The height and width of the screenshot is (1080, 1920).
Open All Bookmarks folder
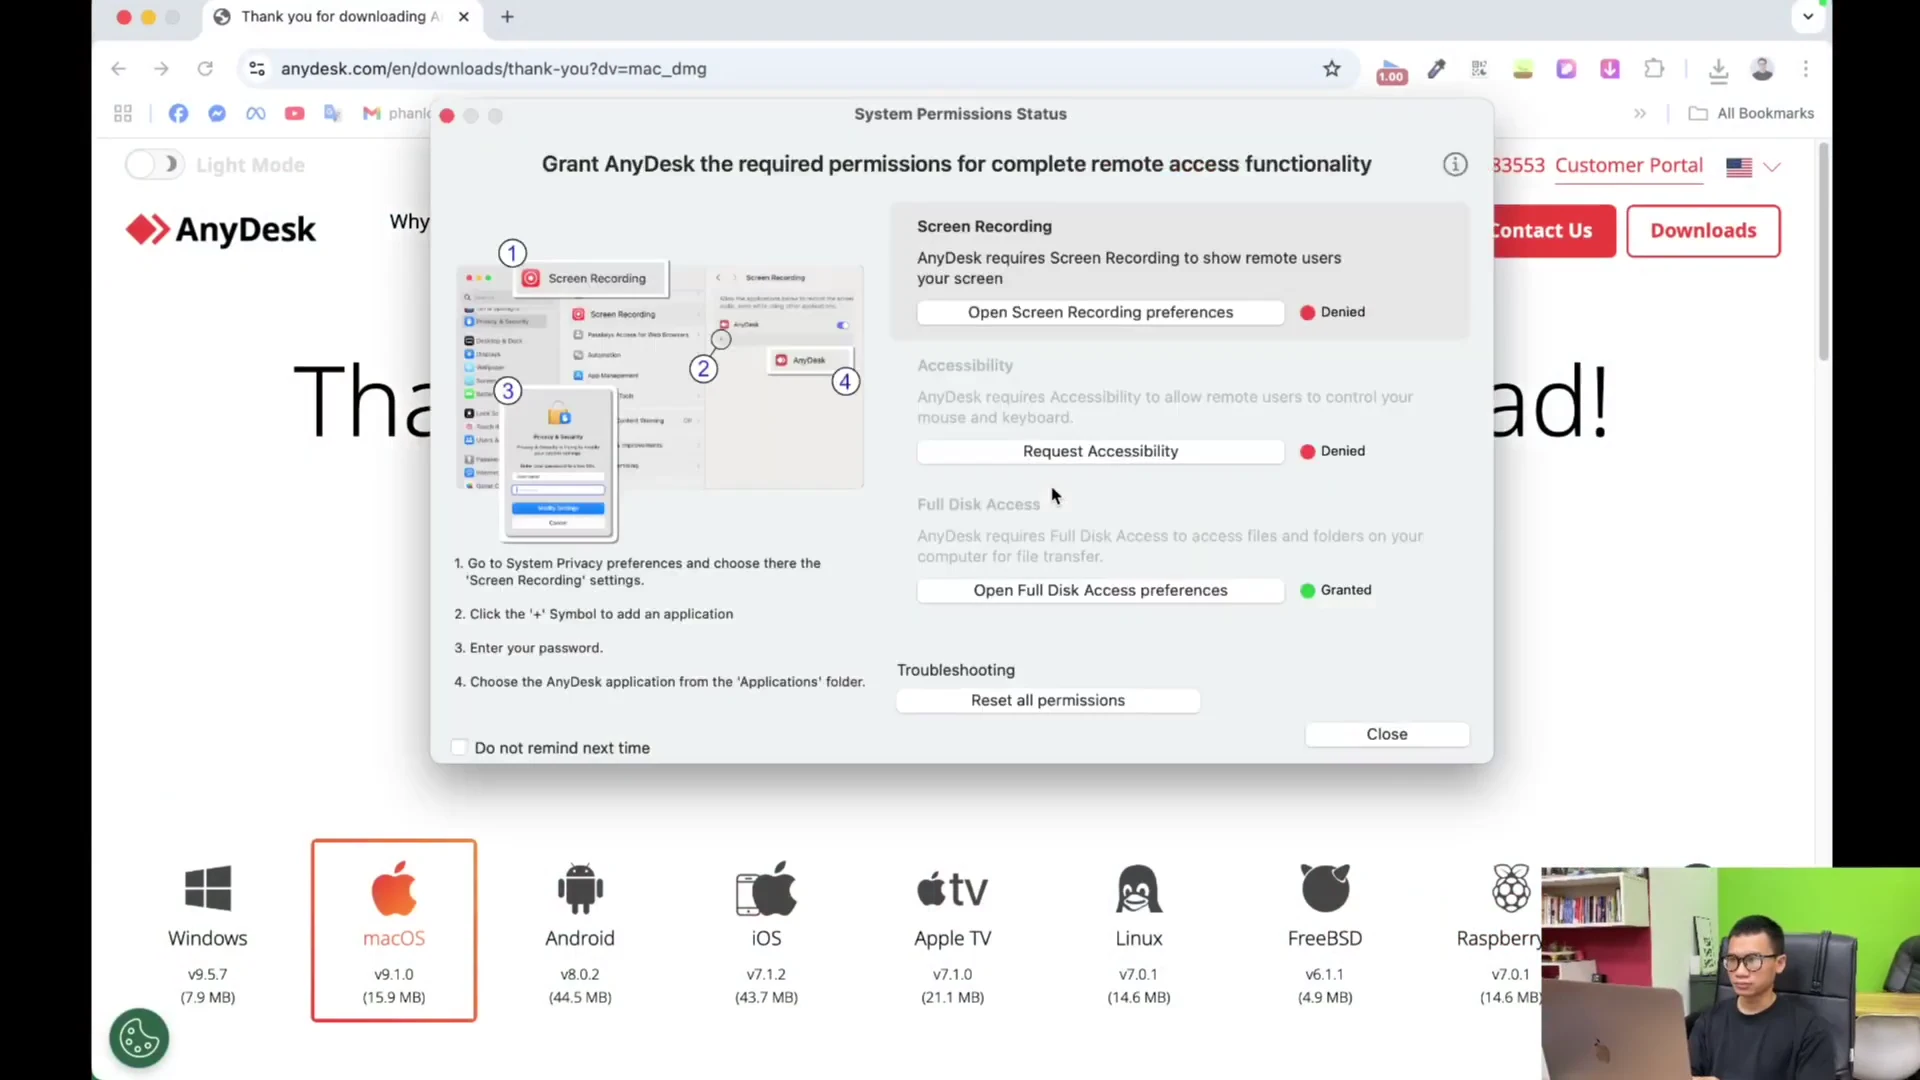1751,114
